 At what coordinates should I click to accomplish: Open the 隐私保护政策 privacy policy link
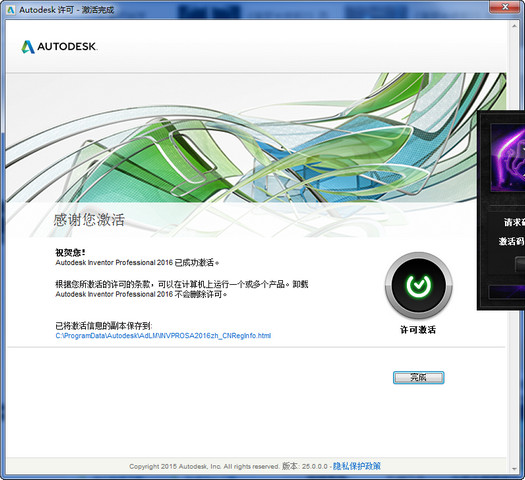coord(357,466)
